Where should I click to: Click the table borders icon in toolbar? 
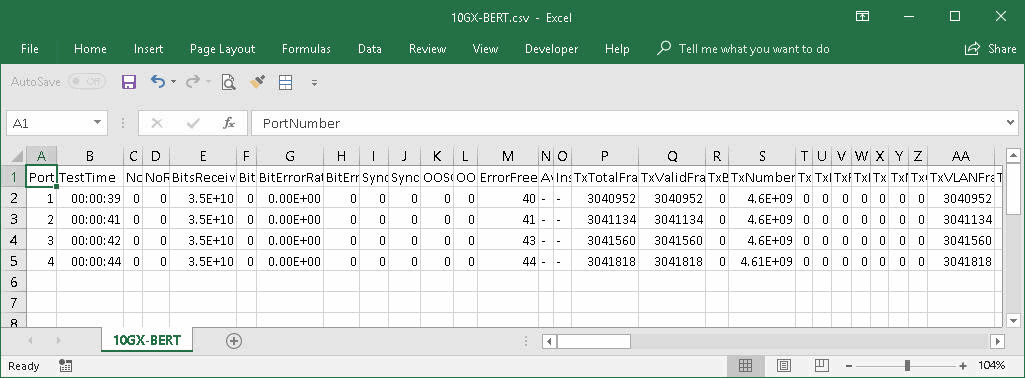(x=286, y=82)
